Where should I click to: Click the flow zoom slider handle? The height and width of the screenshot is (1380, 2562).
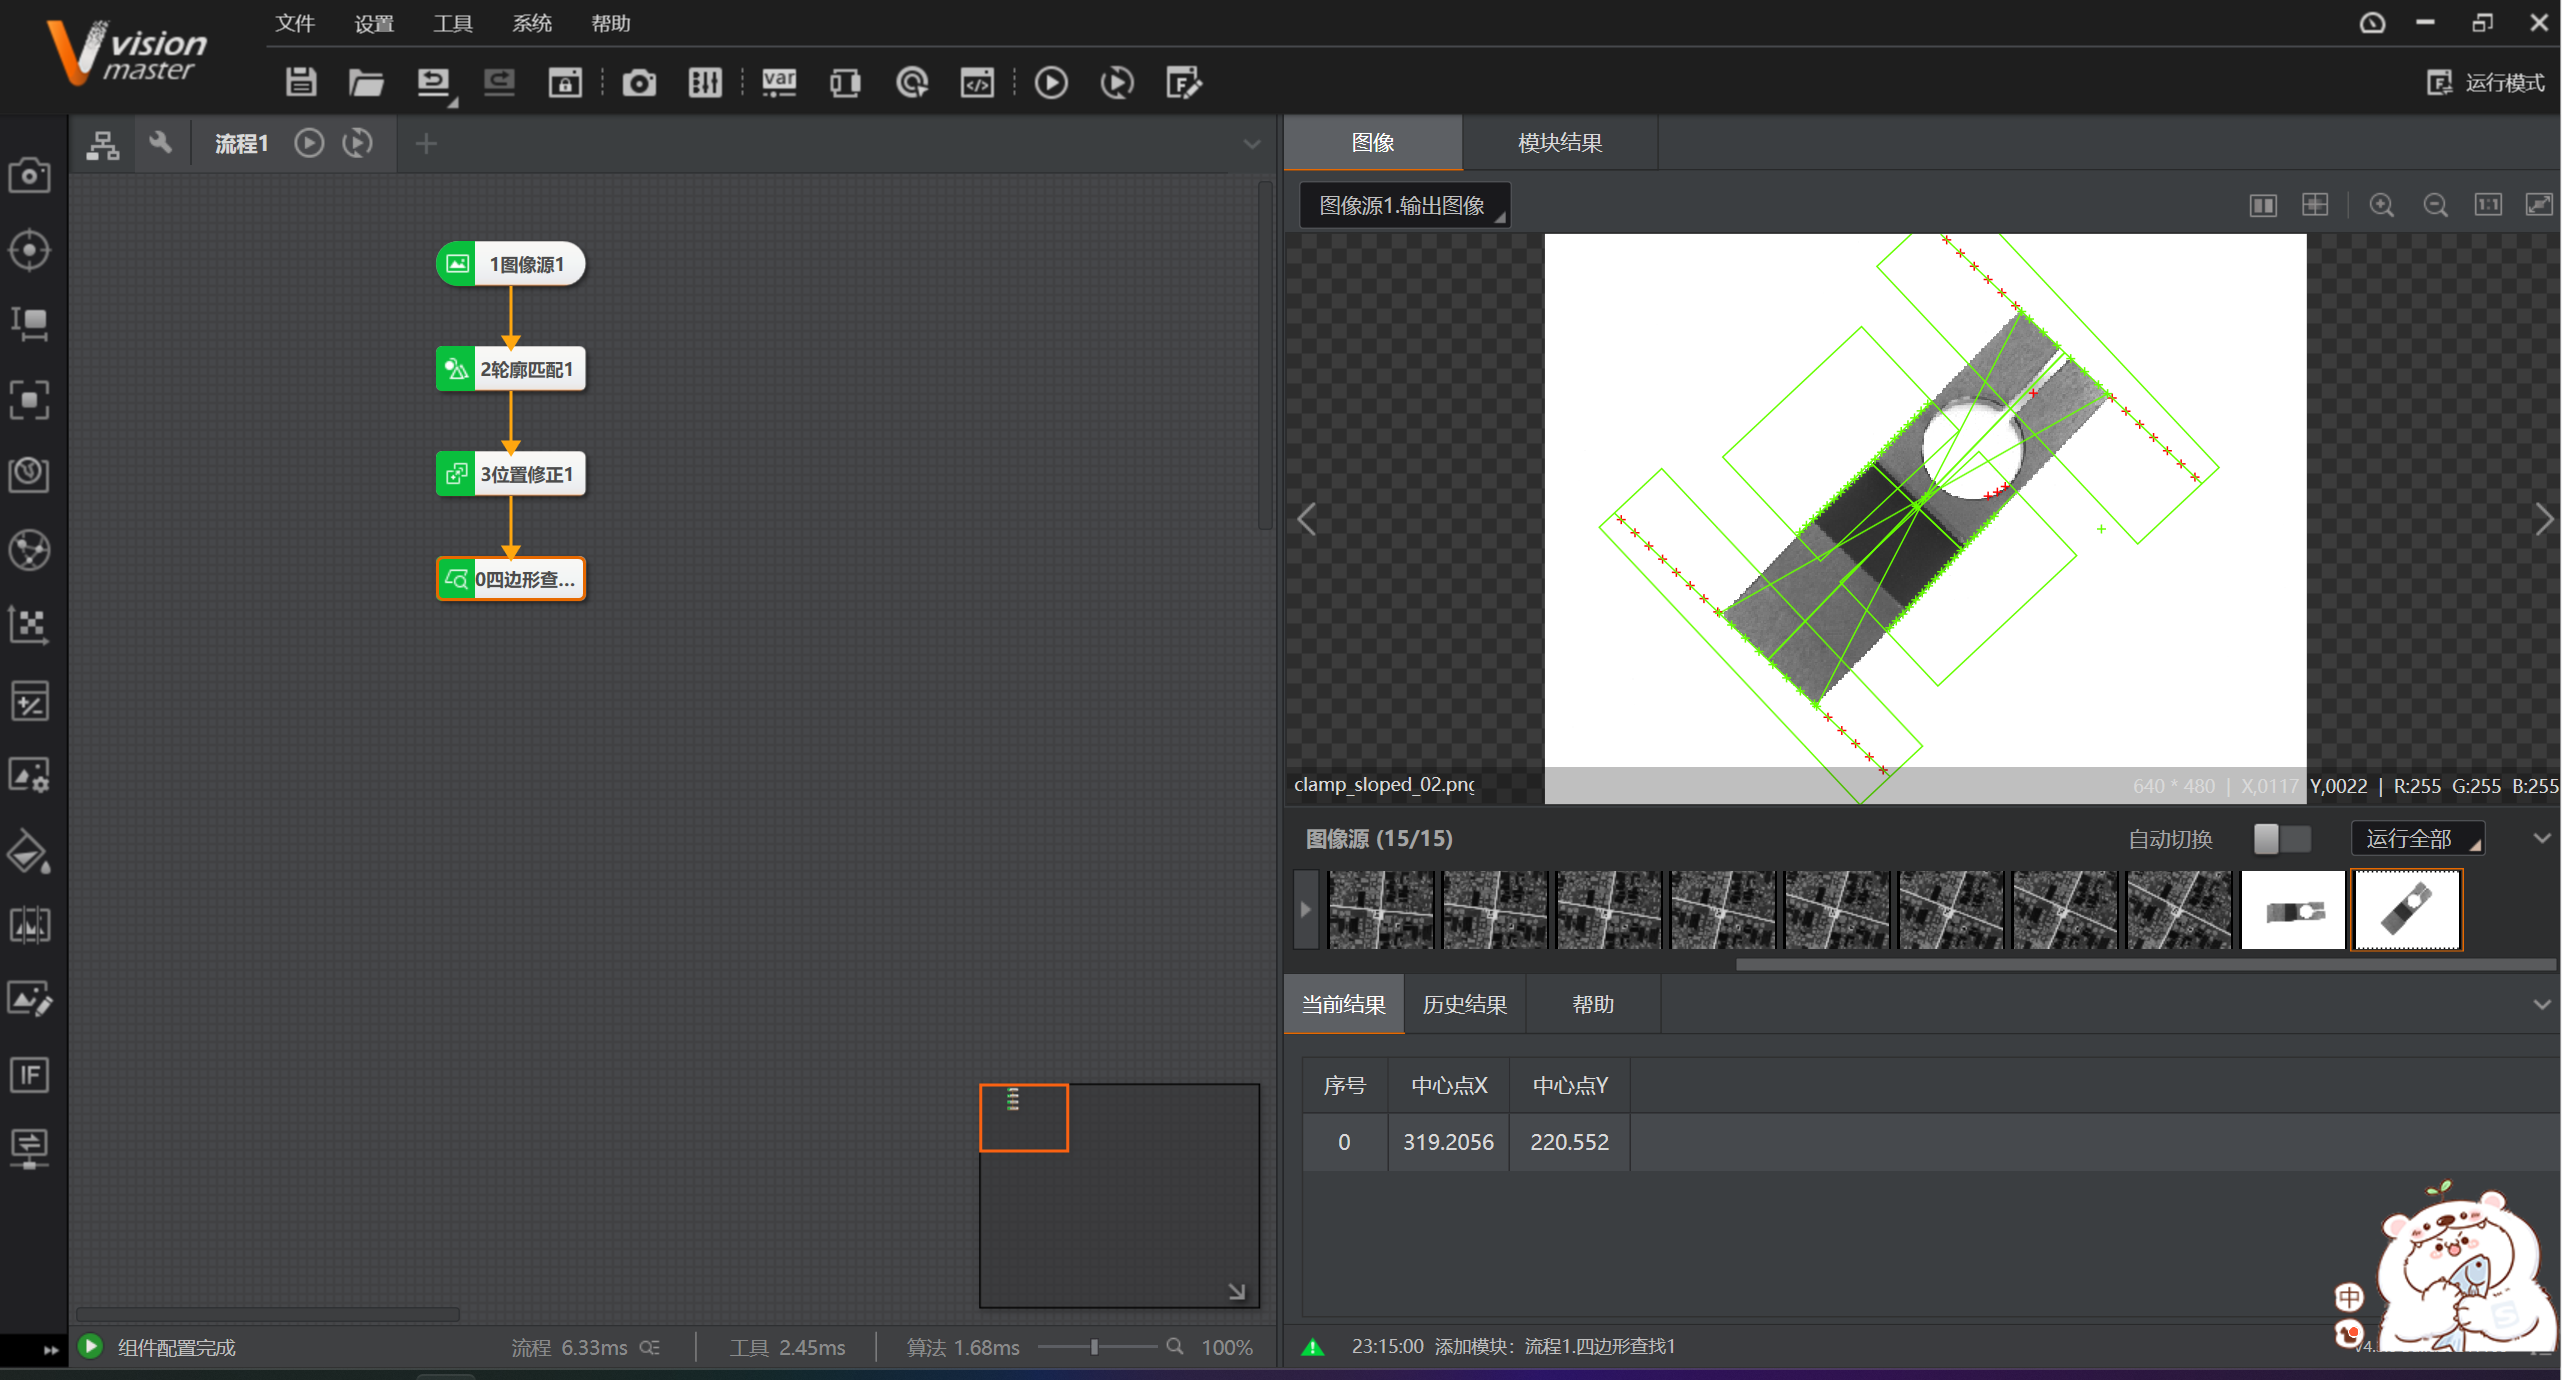coord(1095,1347)
